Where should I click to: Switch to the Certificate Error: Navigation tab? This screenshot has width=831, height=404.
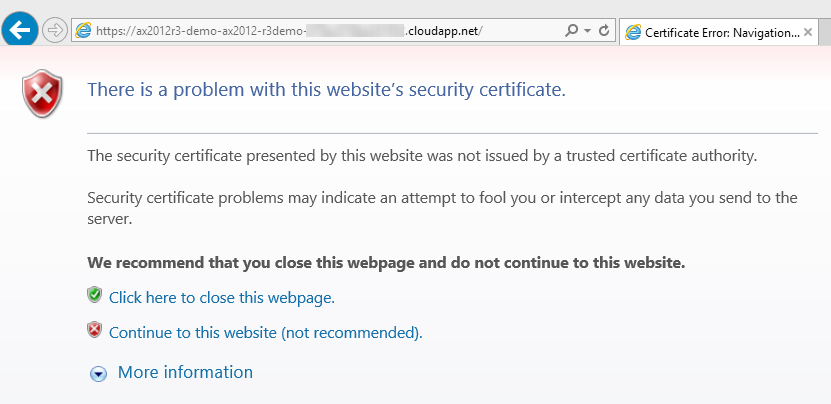click(x=720, y=32)
